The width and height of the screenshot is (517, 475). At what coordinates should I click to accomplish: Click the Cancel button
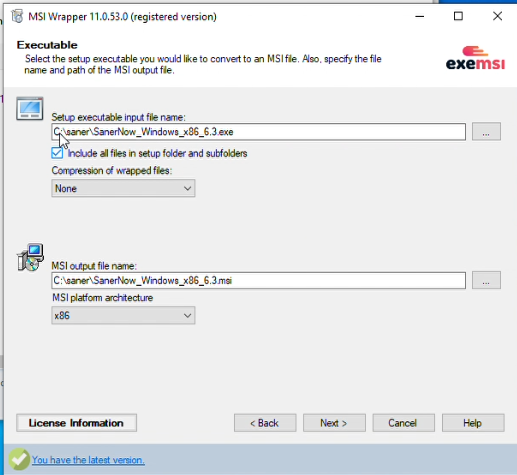point(403,423)
